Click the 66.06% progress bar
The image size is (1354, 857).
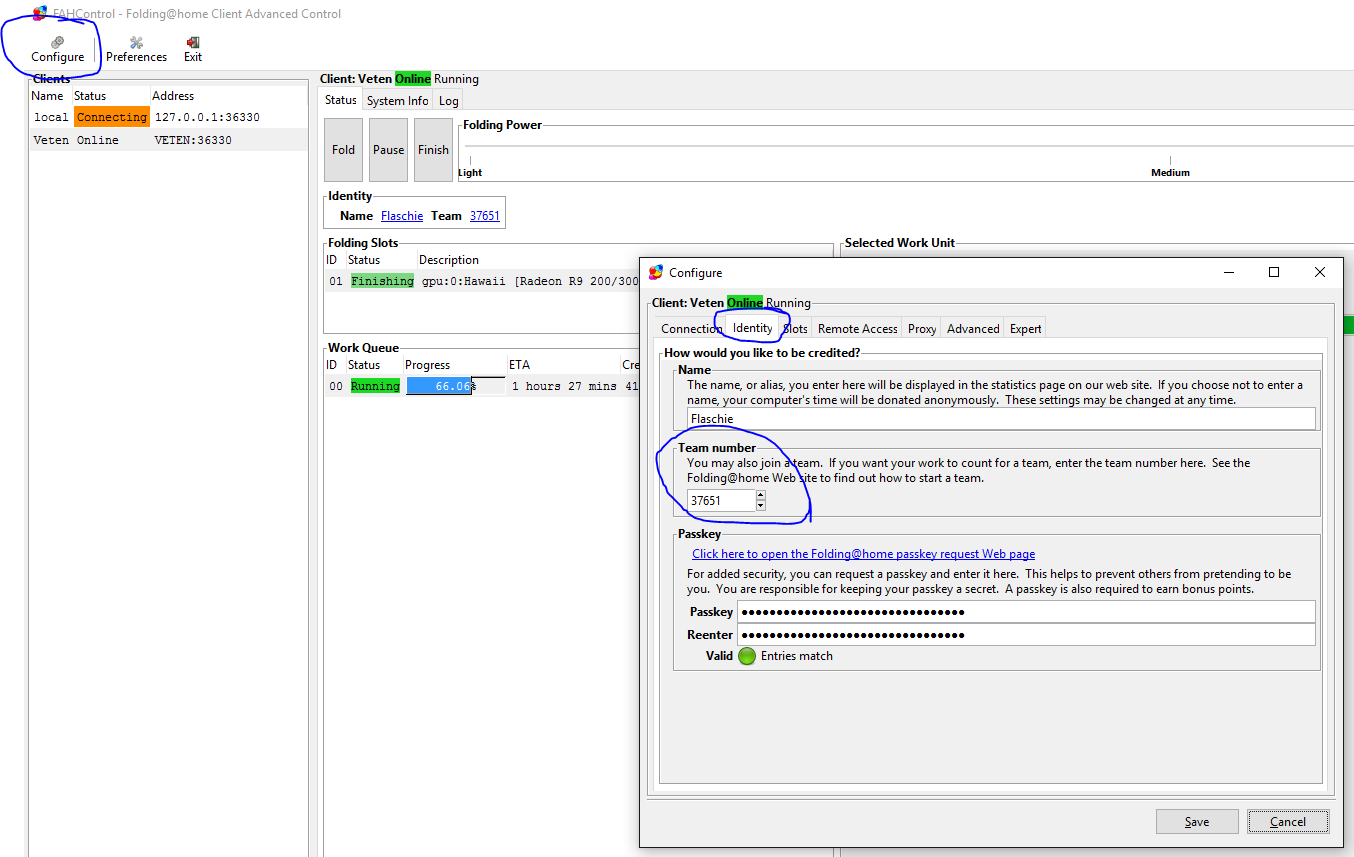(x=455, y=386)
